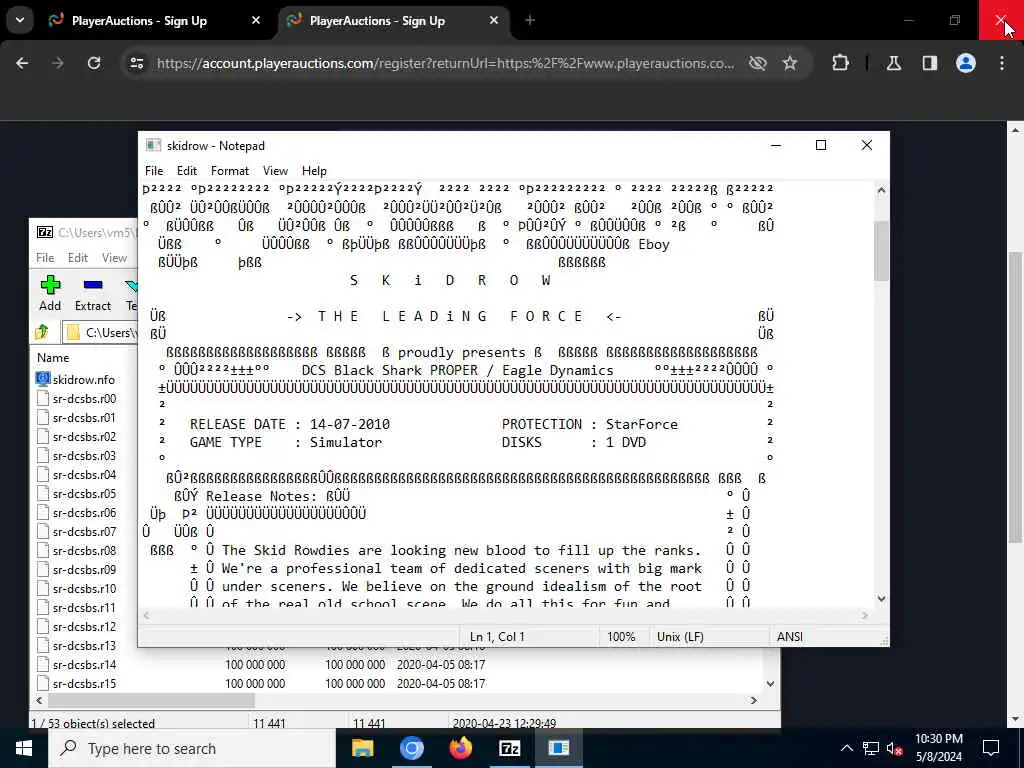Open Chrome Labs flask icon
Screen dimensions: 1024x768
tap(894, 63)
